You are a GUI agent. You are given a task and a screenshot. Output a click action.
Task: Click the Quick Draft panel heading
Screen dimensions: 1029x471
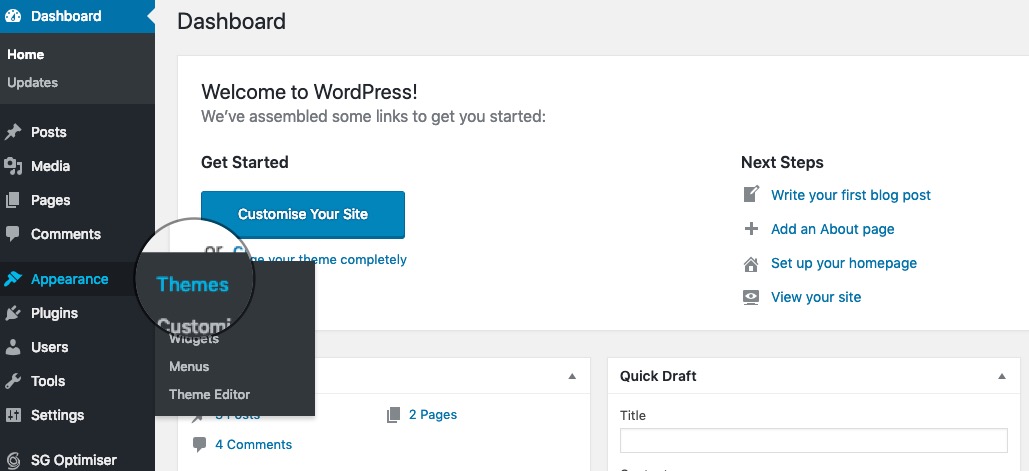click(x=658, y=377)
